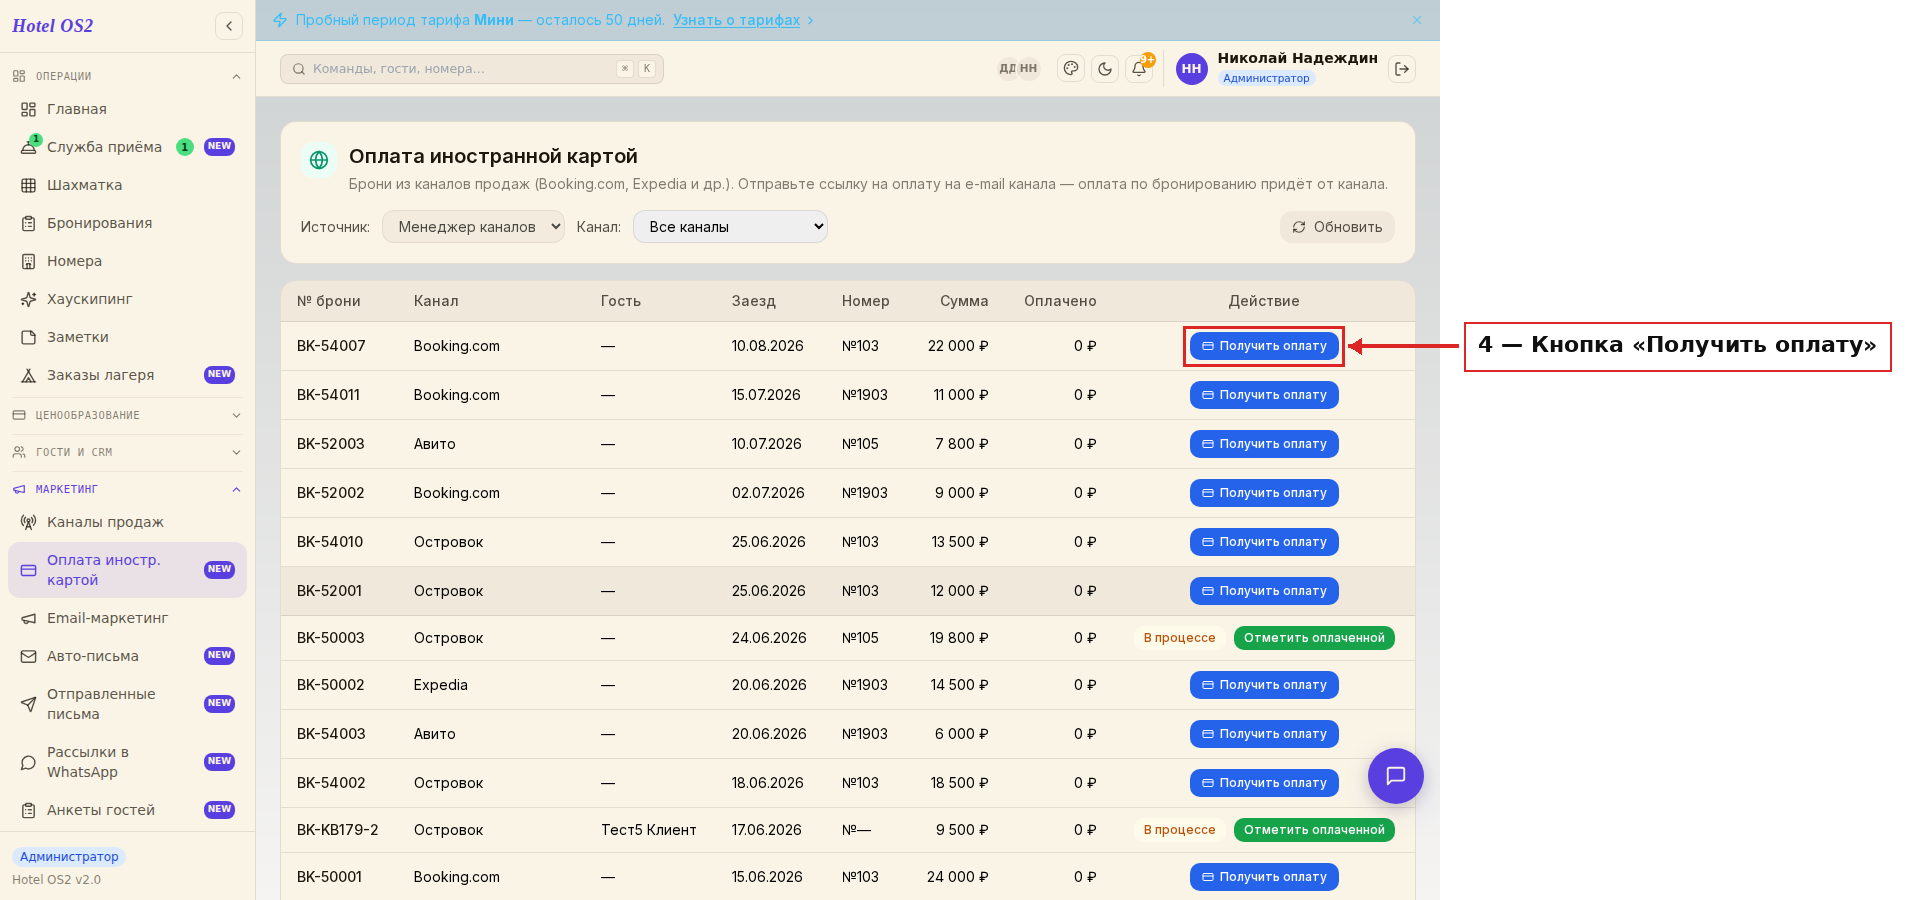Click Получить оплату for BK-50002
This screenshot has width=1915, height=900.
pos(1264,685)
